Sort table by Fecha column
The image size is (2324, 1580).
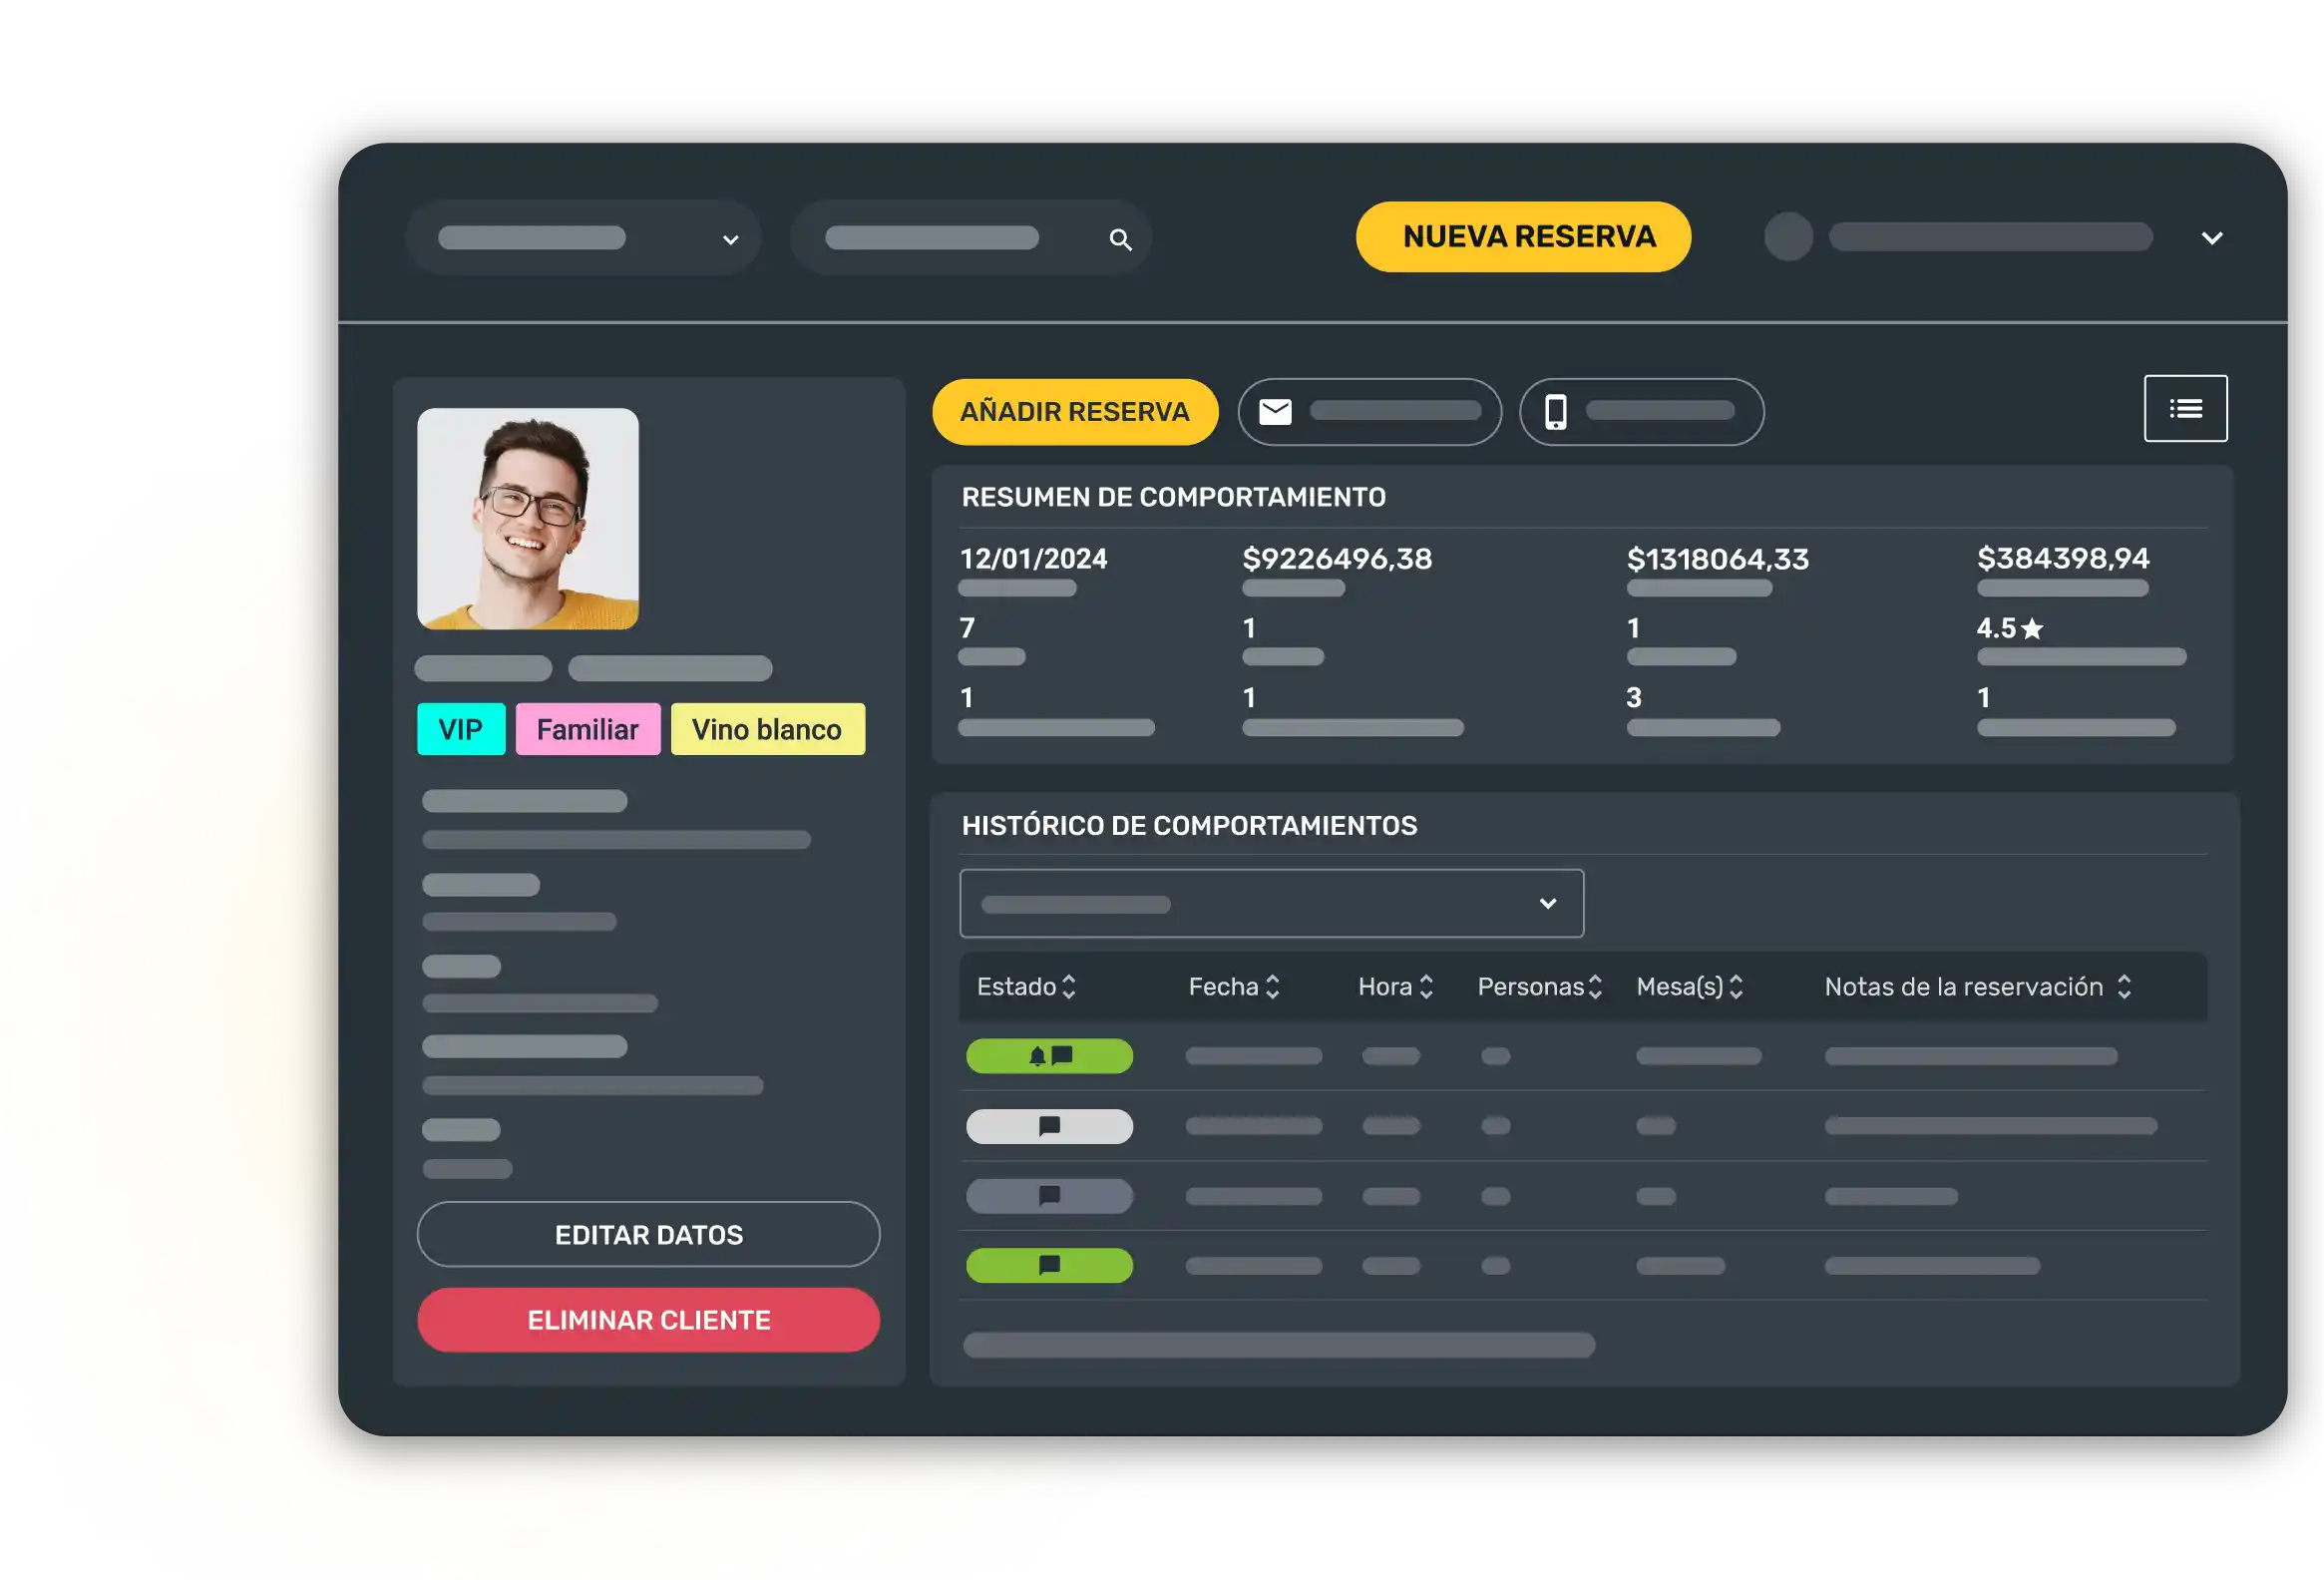pyautogui.click(x=1272, y=987)
